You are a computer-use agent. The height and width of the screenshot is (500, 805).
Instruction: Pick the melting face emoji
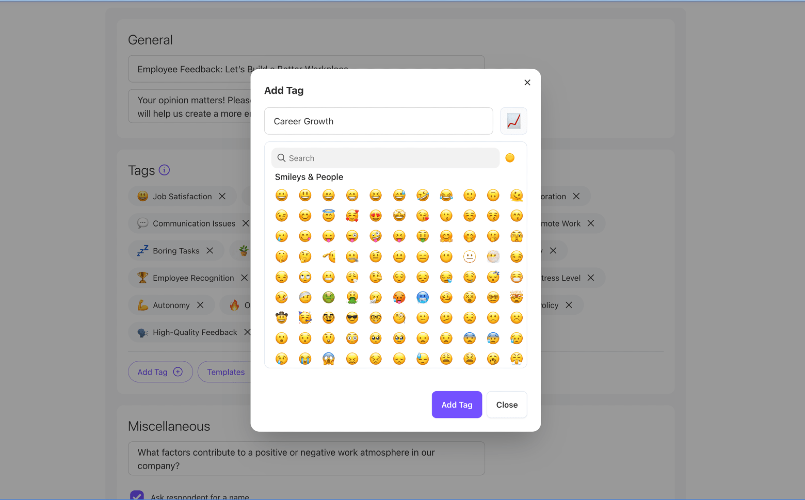point(516,195)
